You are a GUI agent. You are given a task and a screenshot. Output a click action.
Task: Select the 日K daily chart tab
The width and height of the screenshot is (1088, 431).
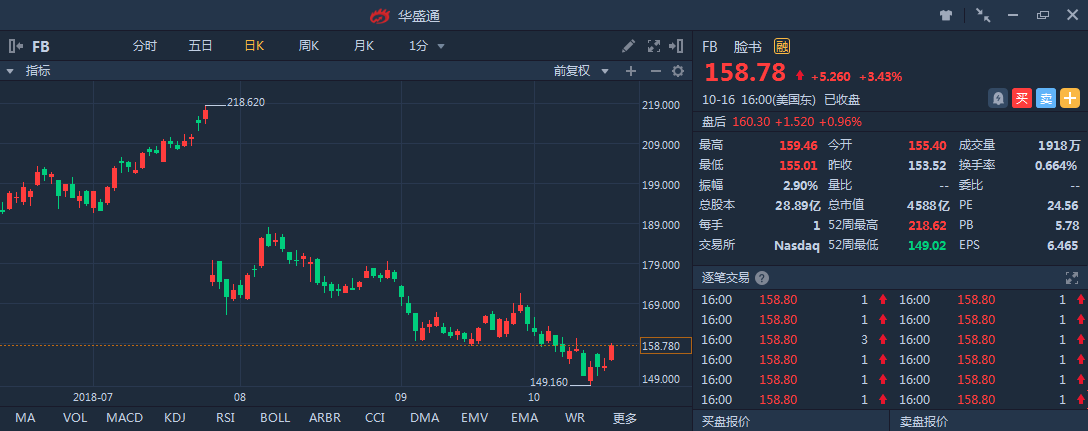[x=255, y=47]
